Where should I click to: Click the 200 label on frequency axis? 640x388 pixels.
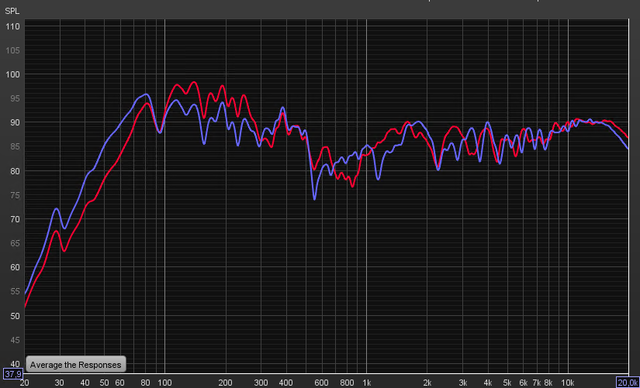click(225, 383)
